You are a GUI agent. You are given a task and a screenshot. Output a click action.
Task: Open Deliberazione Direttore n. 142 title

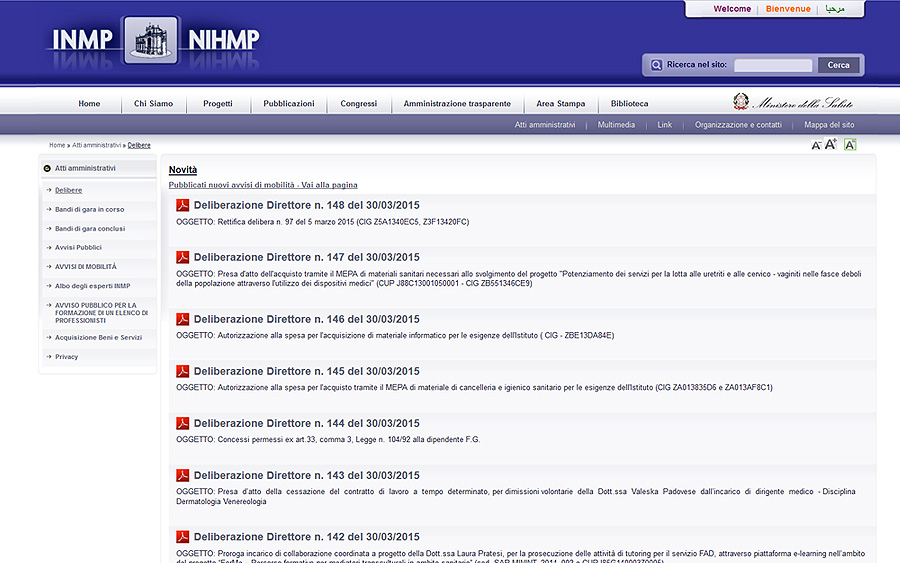[x=307, y=537]
